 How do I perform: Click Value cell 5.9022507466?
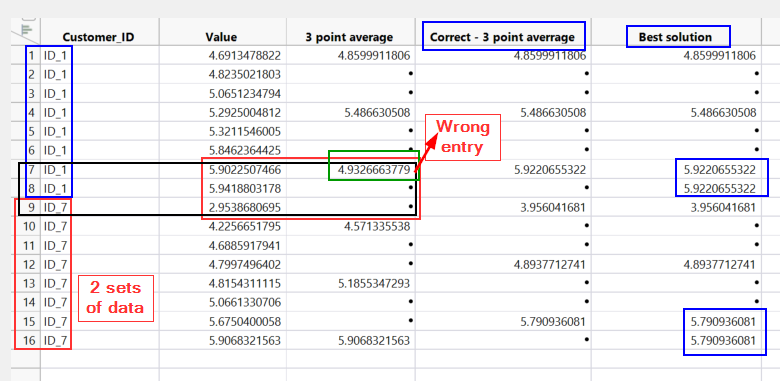[245, 170]
